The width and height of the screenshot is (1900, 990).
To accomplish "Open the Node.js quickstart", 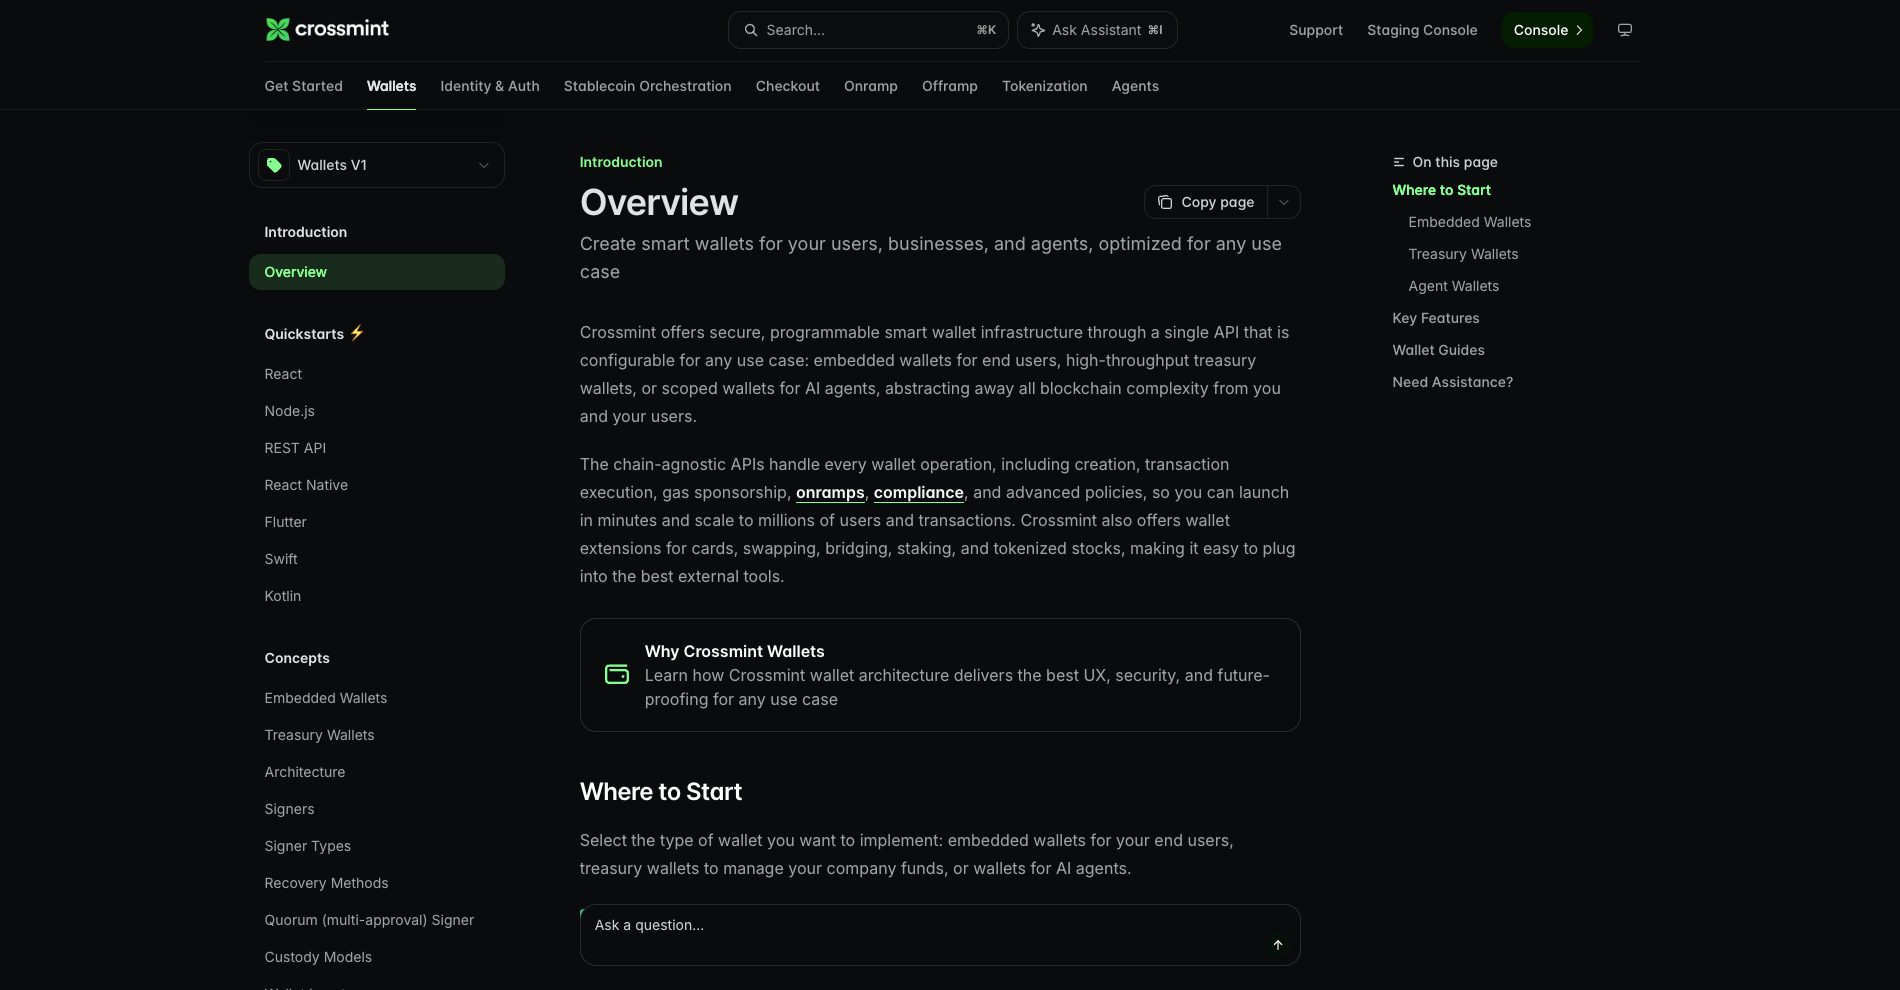I will point(289,411).
